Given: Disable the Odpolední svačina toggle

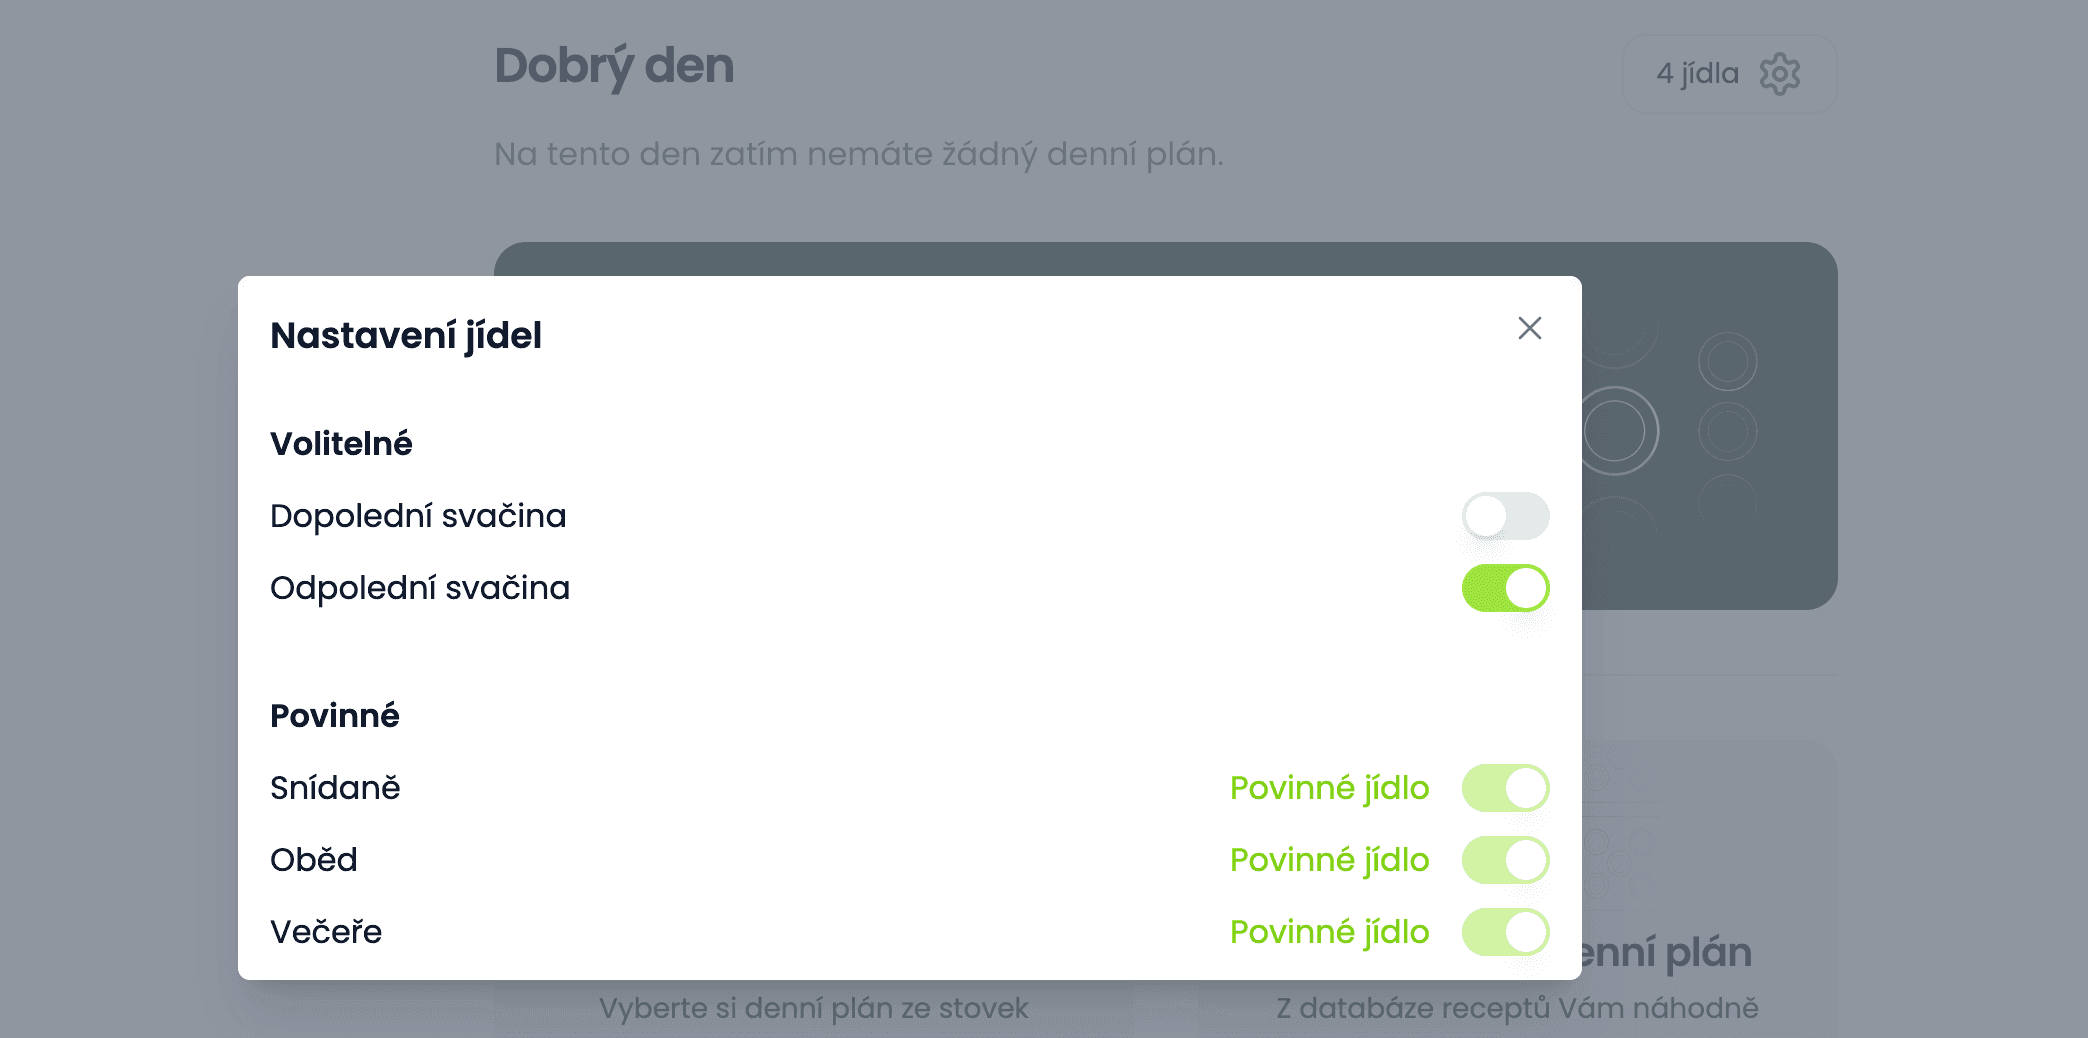Looking at the screenshot, I should (x=1505, y=588).
